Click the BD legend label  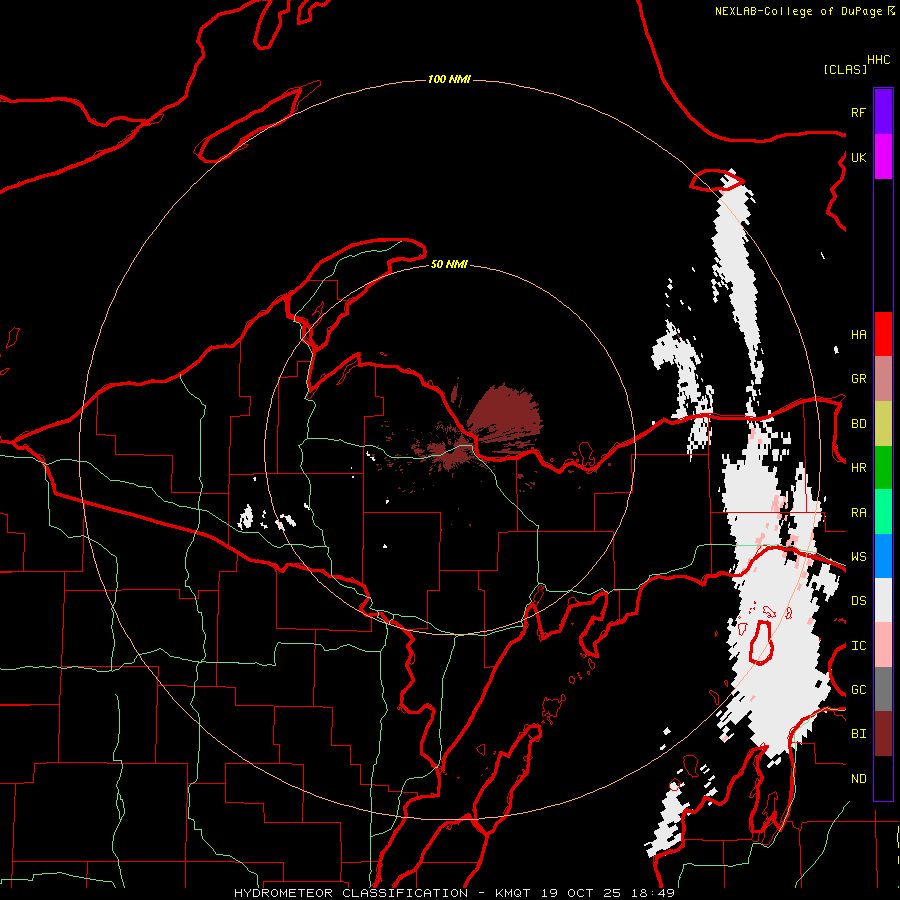click(x=858, y=424)
